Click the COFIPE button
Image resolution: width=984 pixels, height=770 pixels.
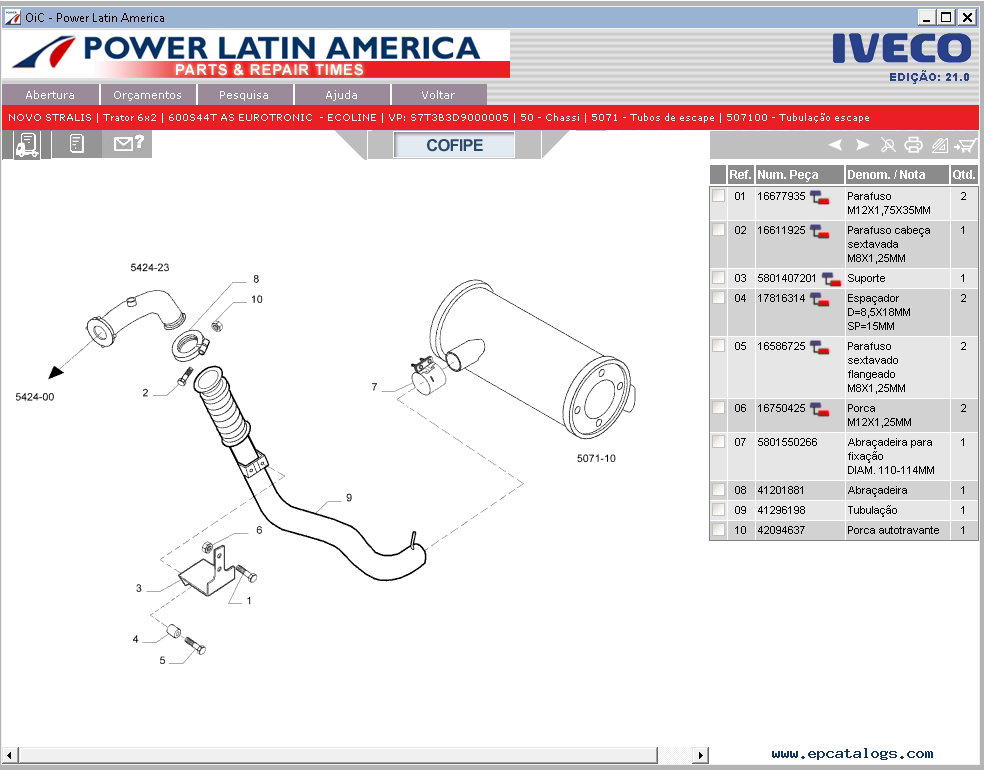tap(454, 145)
